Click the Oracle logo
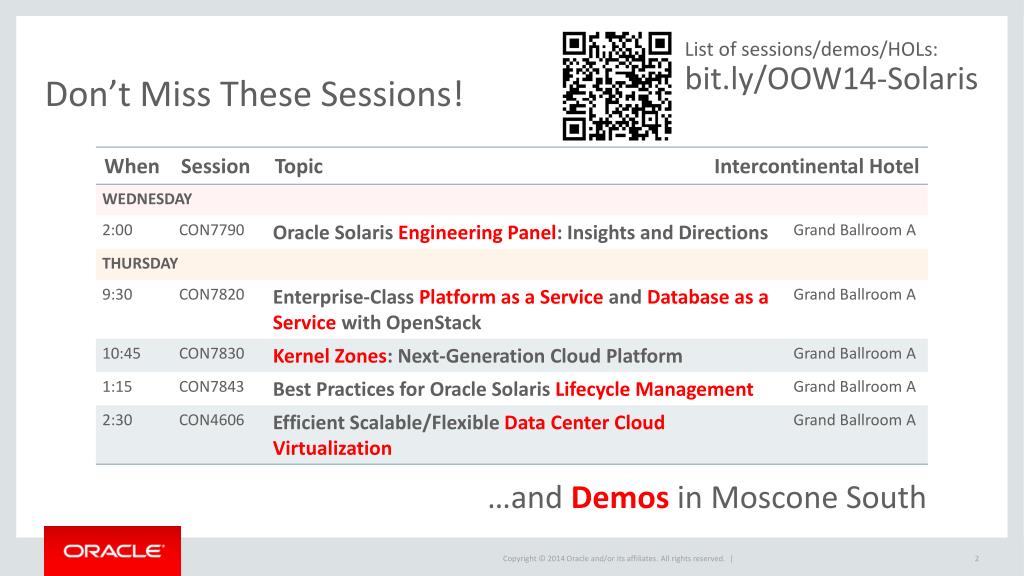Image resolution: width=1024 pixels, height=576 pixels. (112, 551)
